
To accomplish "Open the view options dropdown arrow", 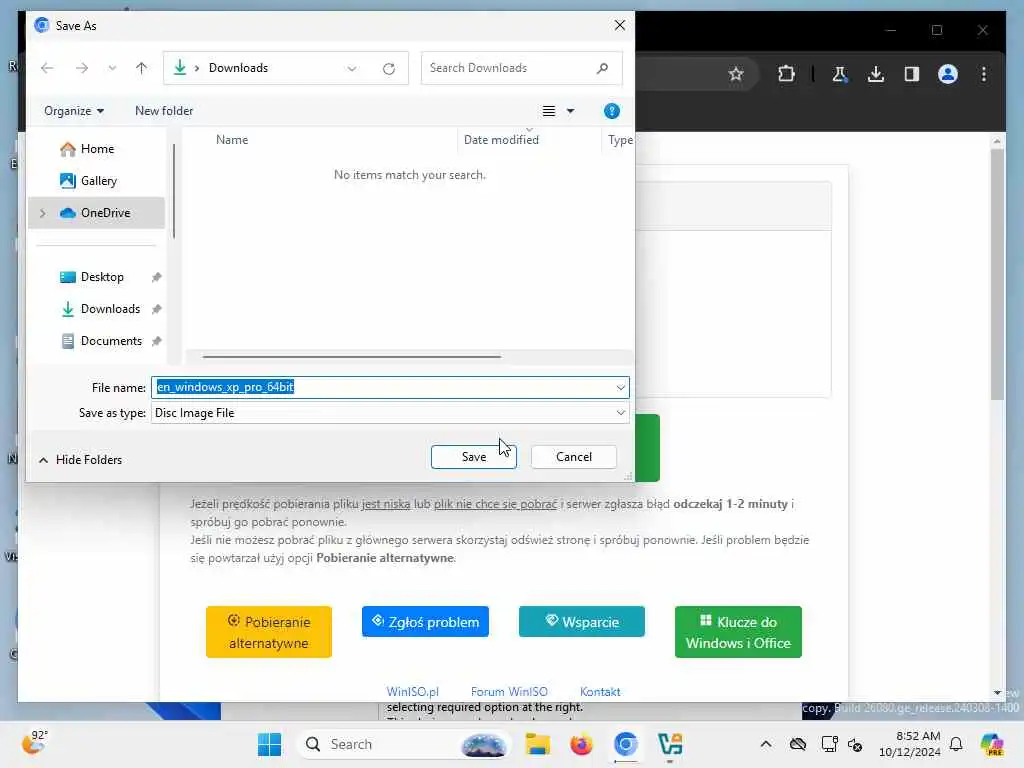I will [570, 111].
